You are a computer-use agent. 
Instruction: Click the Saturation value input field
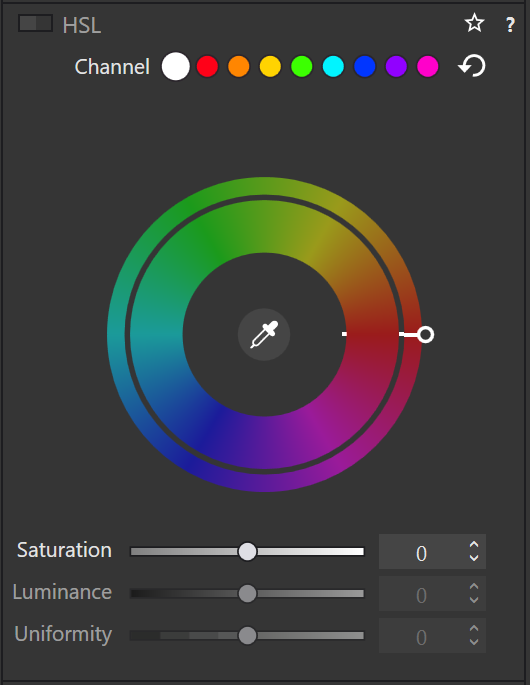coord(421,552)
